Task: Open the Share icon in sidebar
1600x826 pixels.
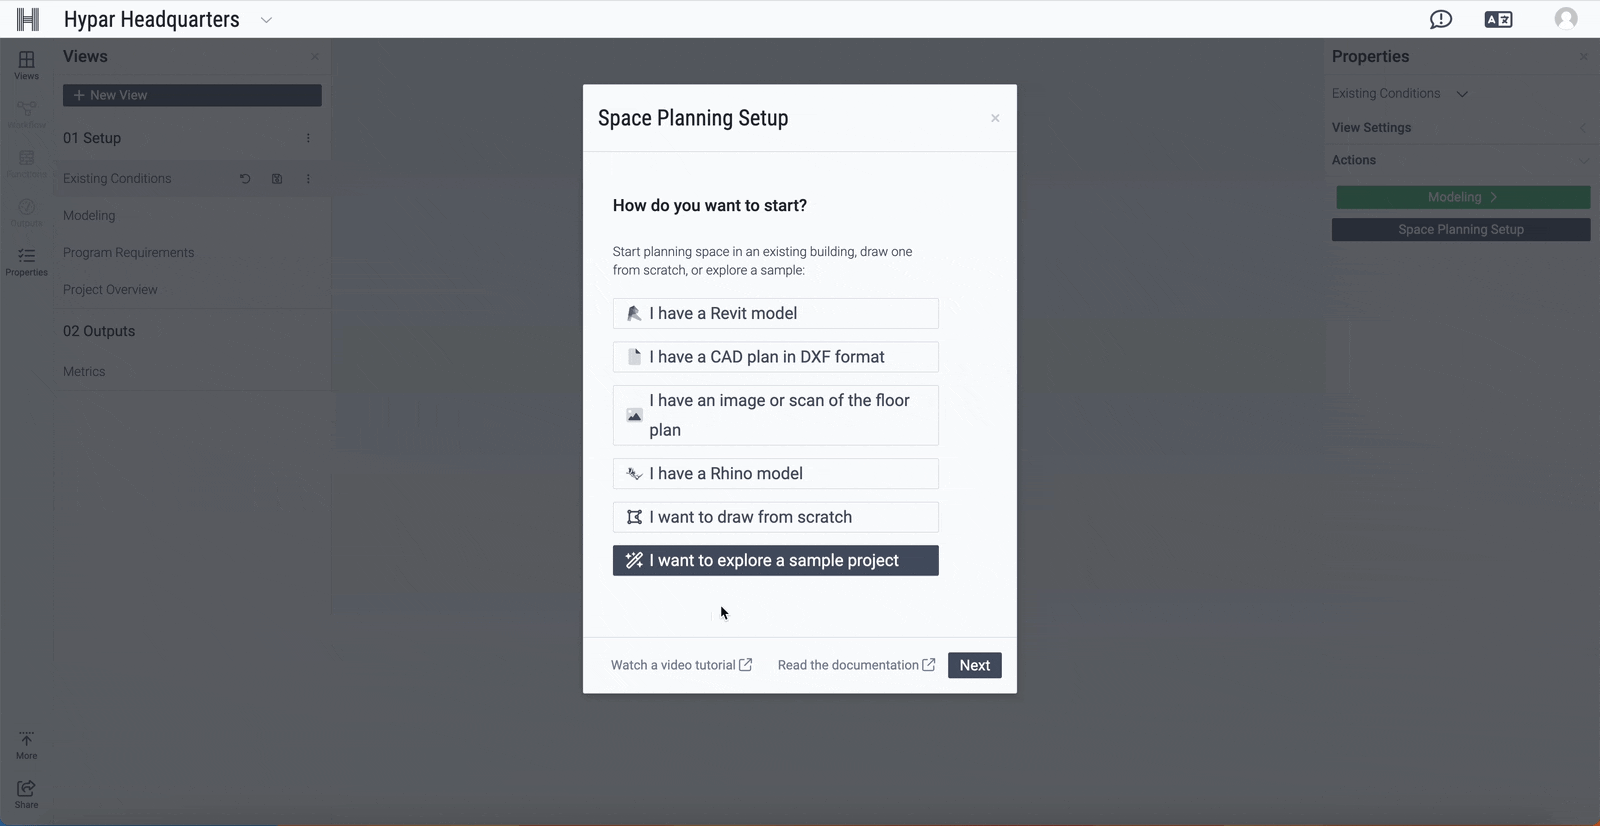Action: [x=26, y=794]
